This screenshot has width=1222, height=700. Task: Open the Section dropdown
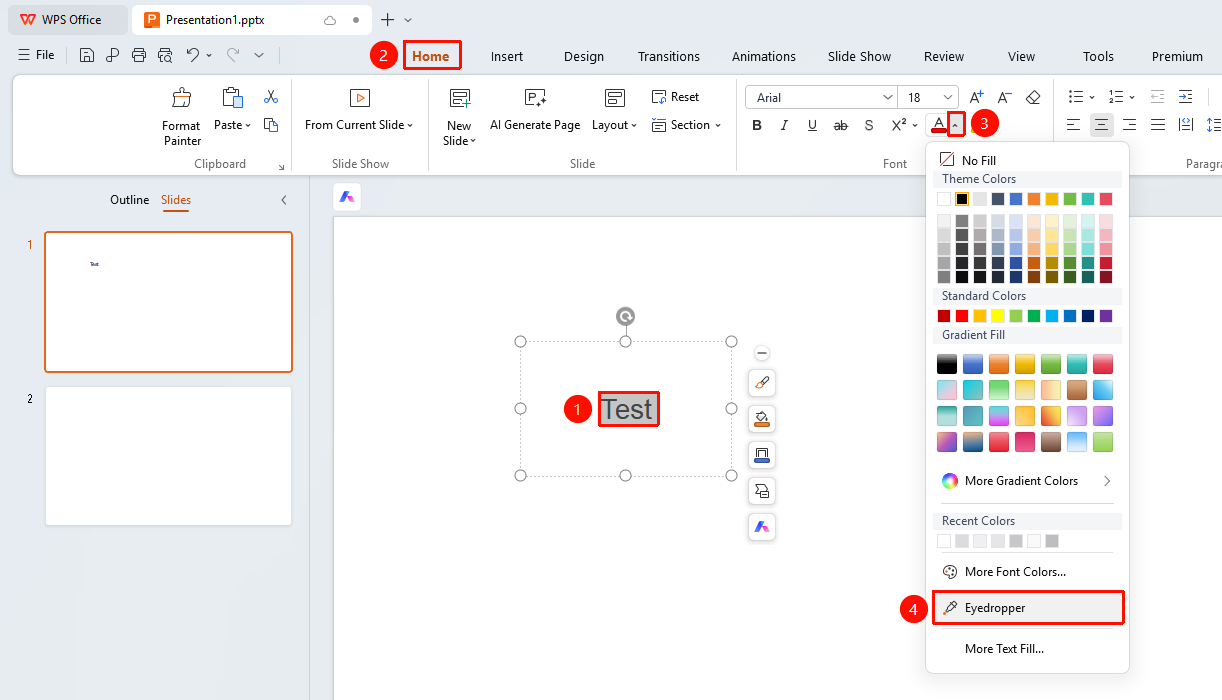tap(686, 125)
